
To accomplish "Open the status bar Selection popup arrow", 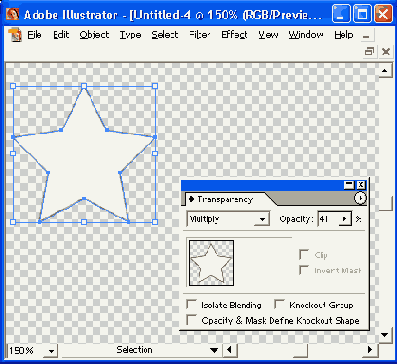I will (x=214, y=350).
